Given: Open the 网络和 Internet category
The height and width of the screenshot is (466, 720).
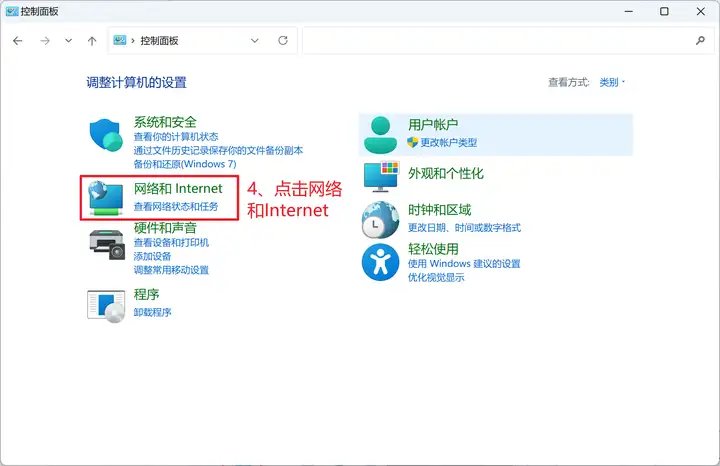Looking at the screenshot, I should [x=178, y=188].
